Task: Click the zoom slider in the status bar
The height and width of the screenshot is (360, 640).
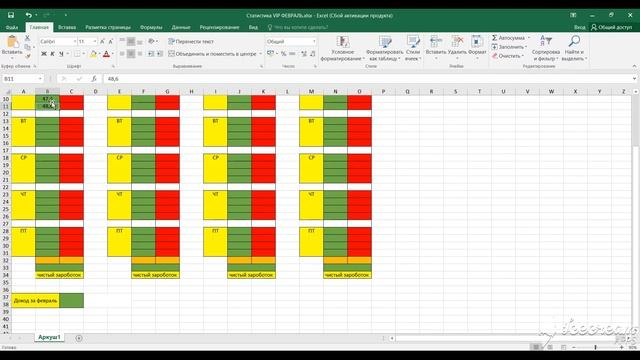Action: pos(596,347)
